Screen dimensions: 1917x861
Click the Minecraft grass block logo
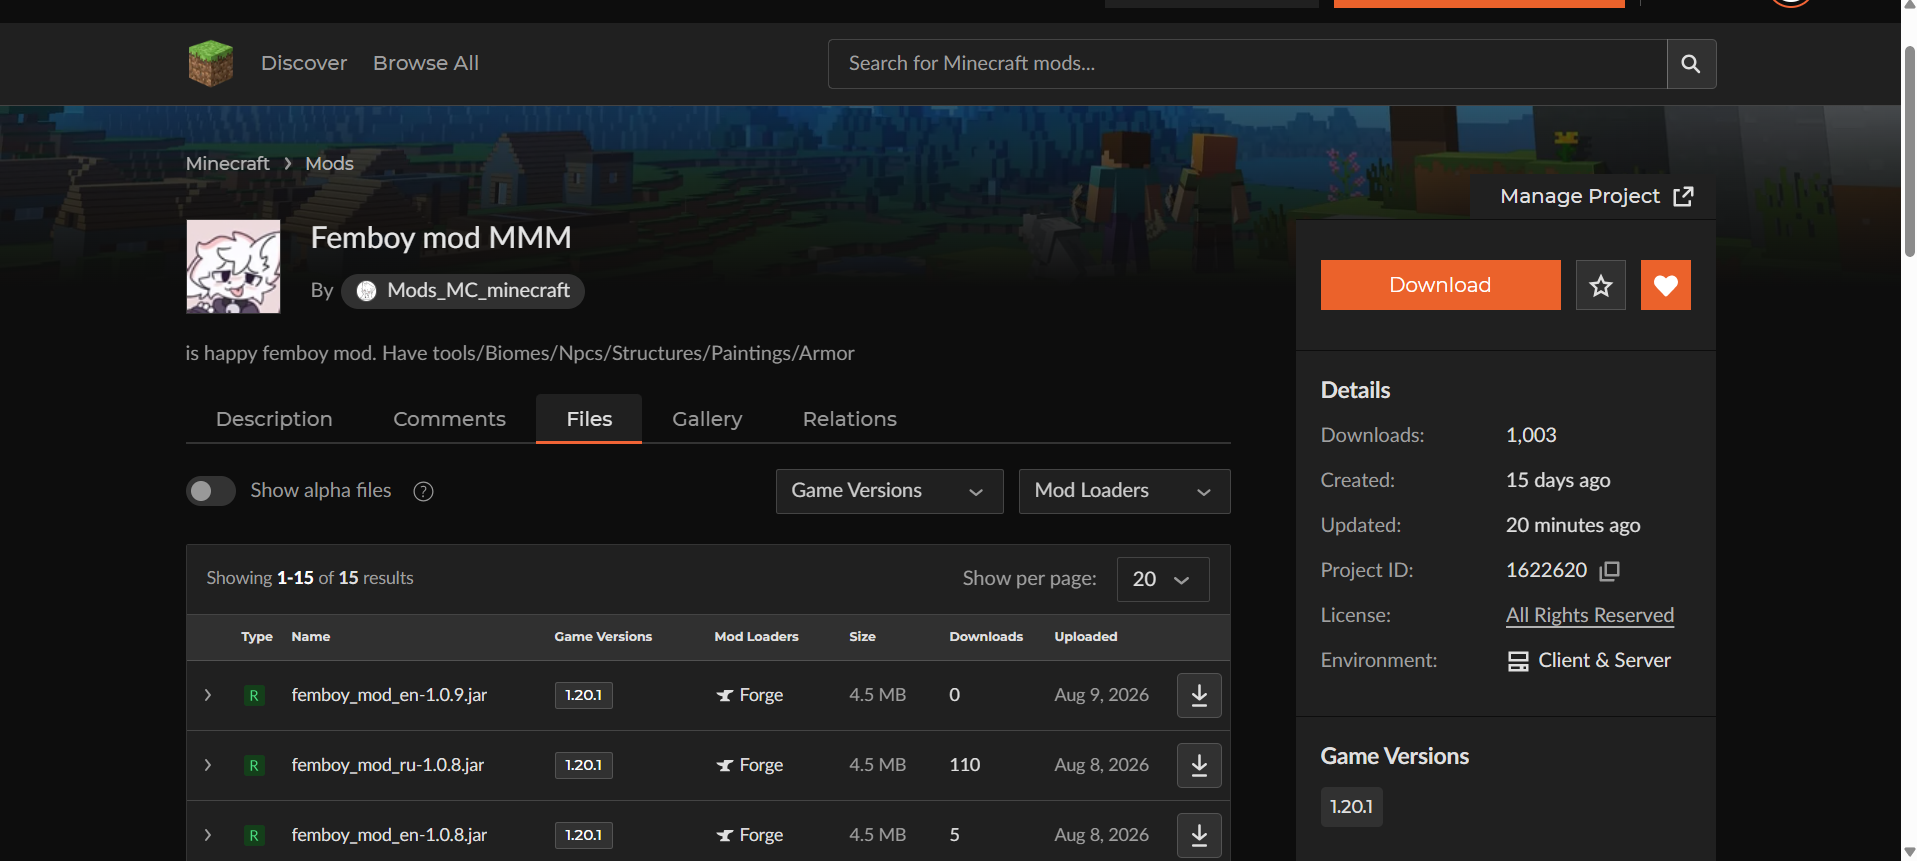[x=211, y=63]
